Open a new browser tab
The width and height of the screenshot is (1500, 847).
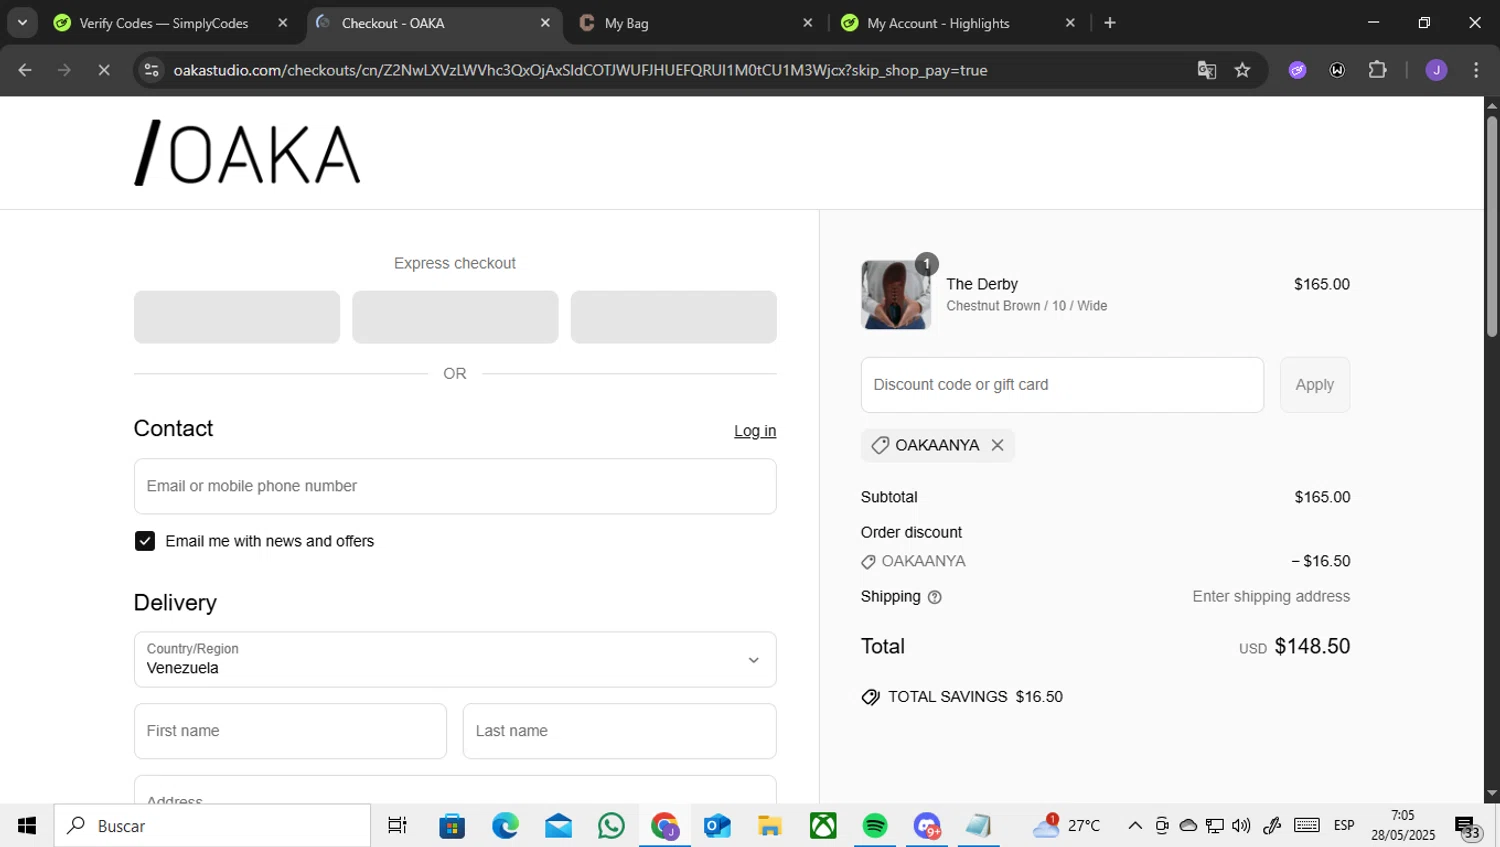pos(1110,22)
